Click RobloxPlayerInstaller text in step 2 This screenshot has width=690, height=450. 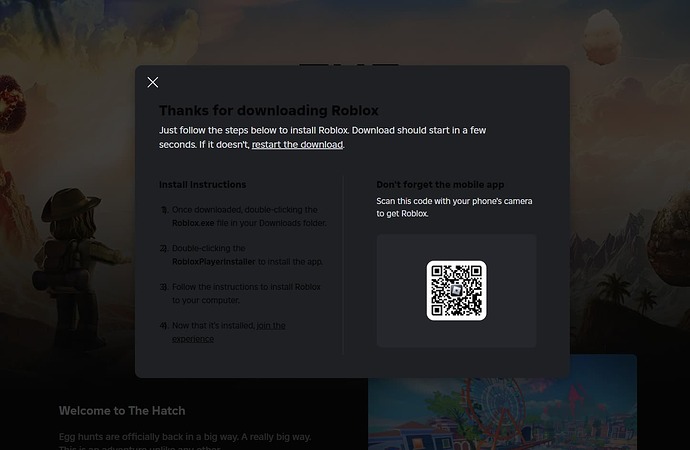[x=213, y=262]
